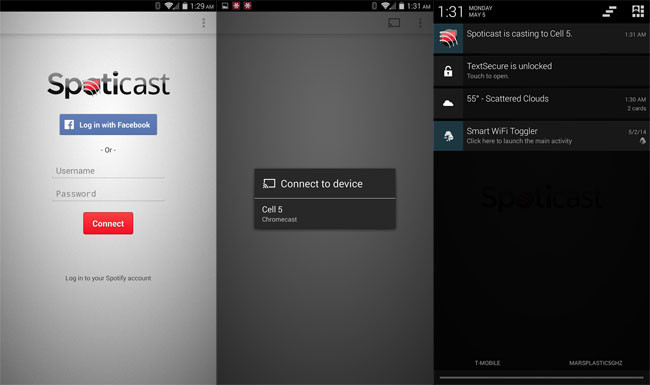Click the Username input field
650x385 pixels.
tap(108, 171)
